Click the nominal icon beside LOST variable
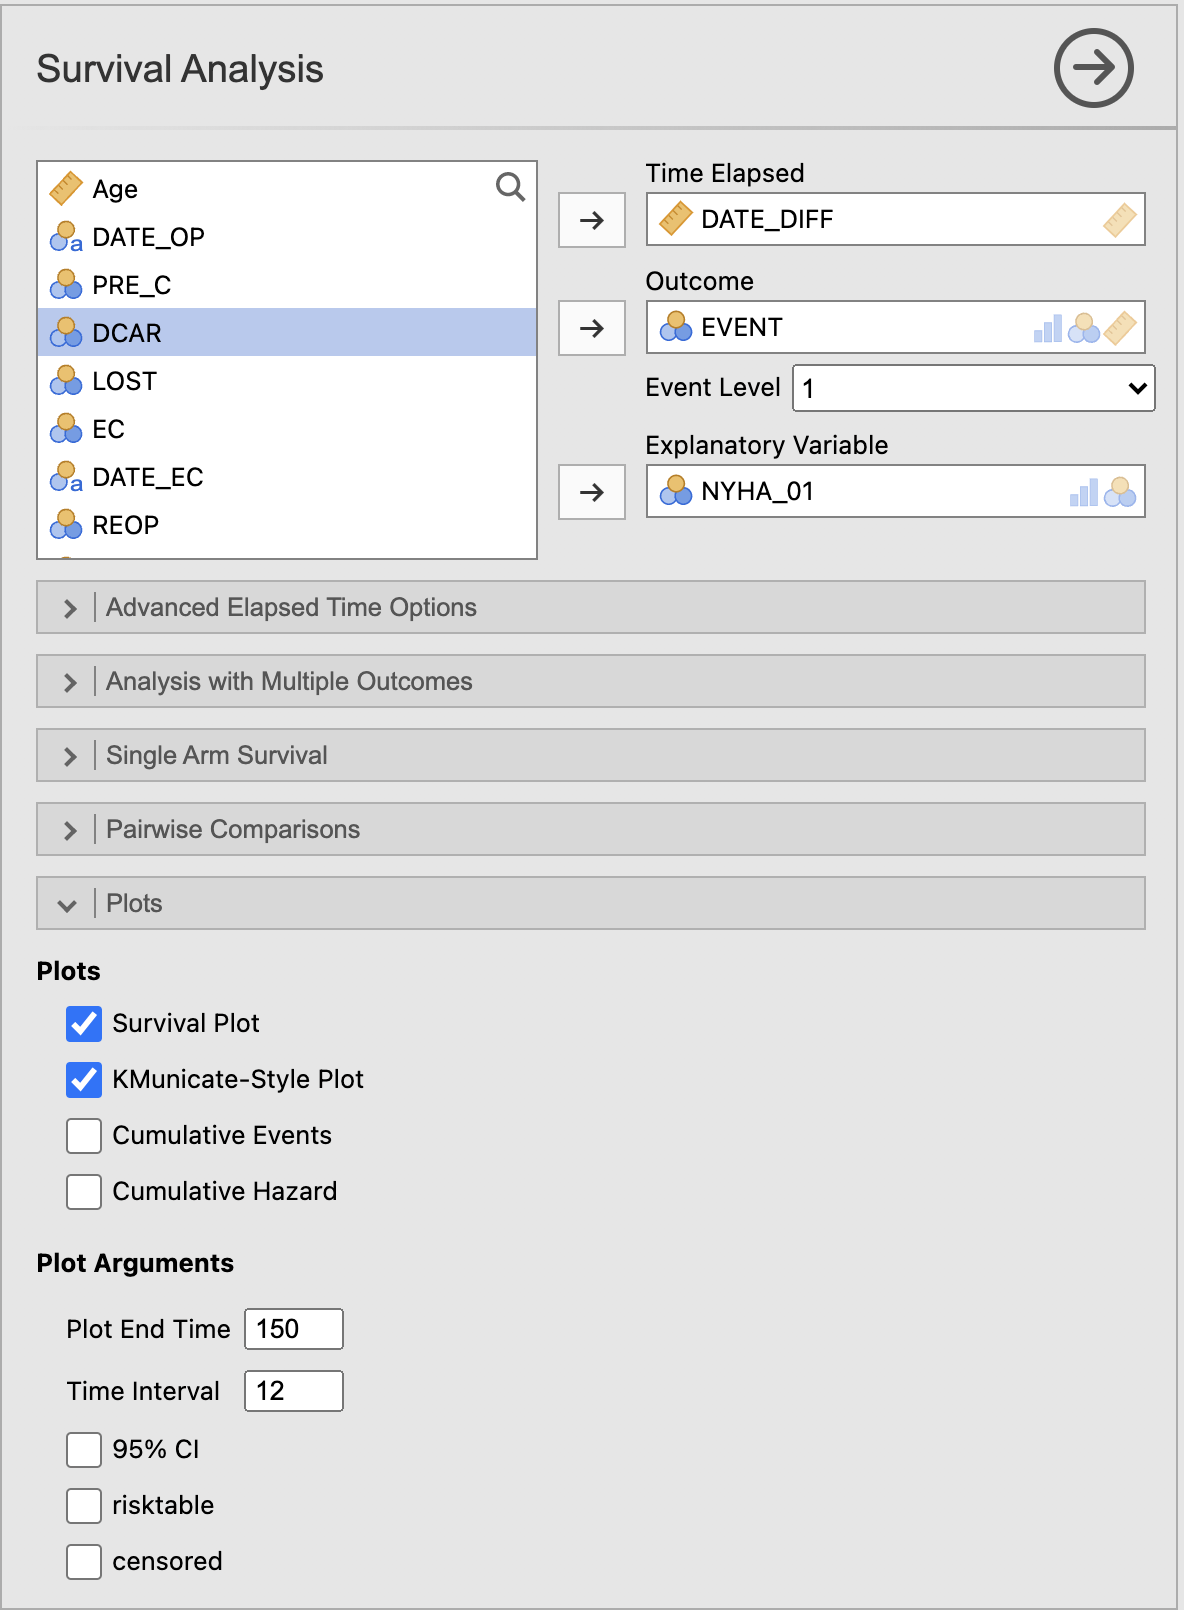Viewport: 1184px width, 1610px height. point(66,381)
